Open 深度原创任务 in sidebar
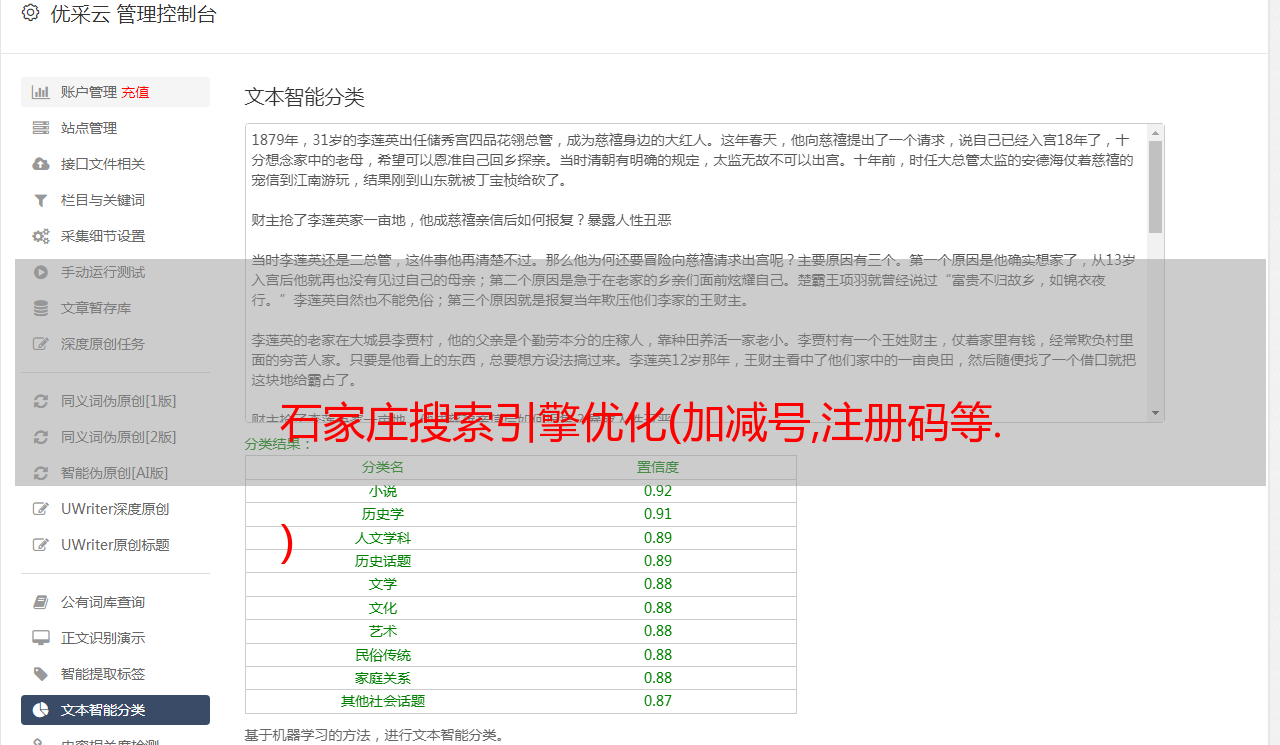 tap(115, 344)
